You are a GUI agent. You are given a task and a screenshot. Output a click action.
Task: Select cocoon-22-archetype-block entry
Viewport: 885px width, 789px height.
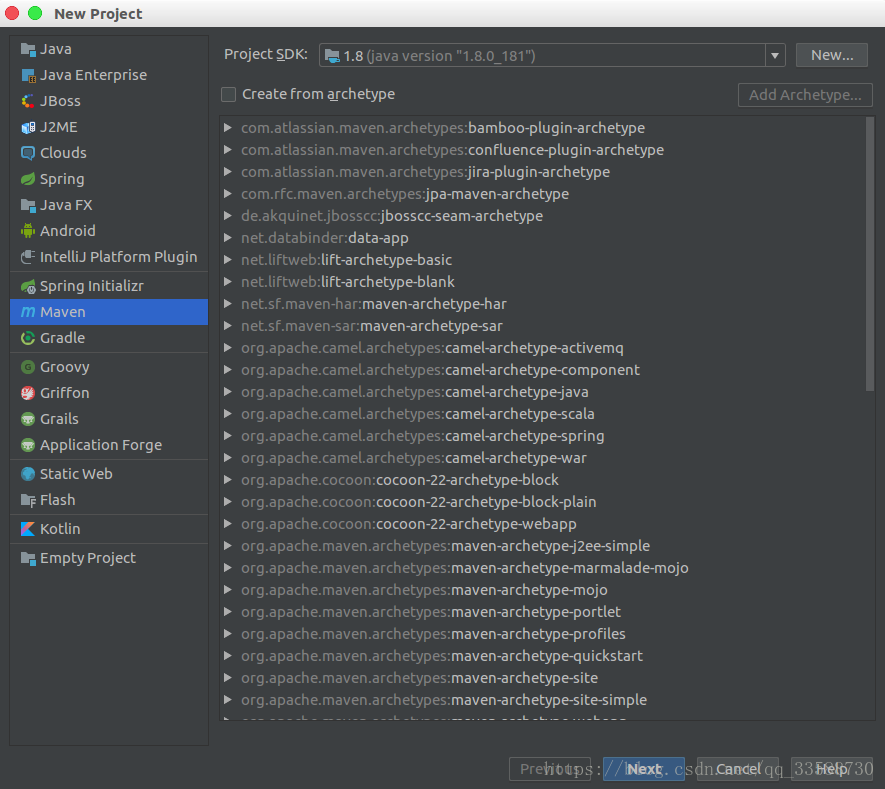click(x=400, y=480)
